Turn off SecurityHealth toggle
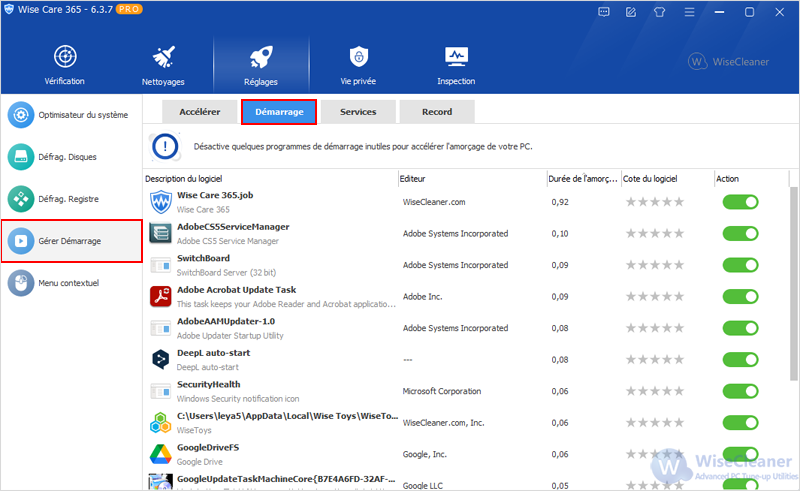800x491 pixels. [x=740, y=391]
